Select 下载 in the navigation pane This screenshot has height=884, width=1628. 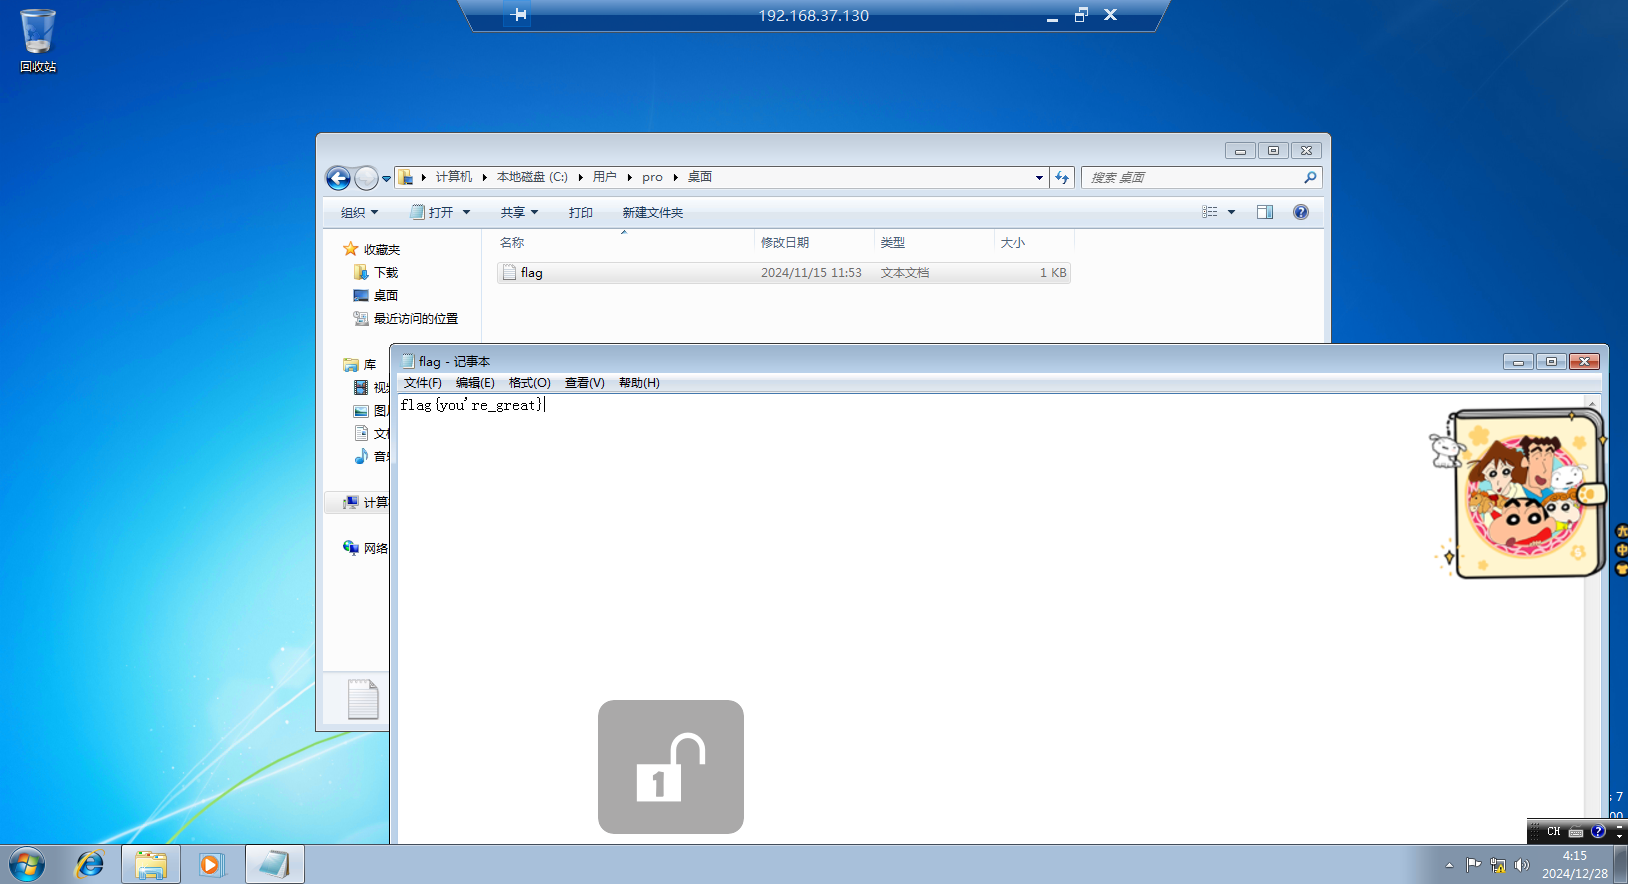coord(376,272)
